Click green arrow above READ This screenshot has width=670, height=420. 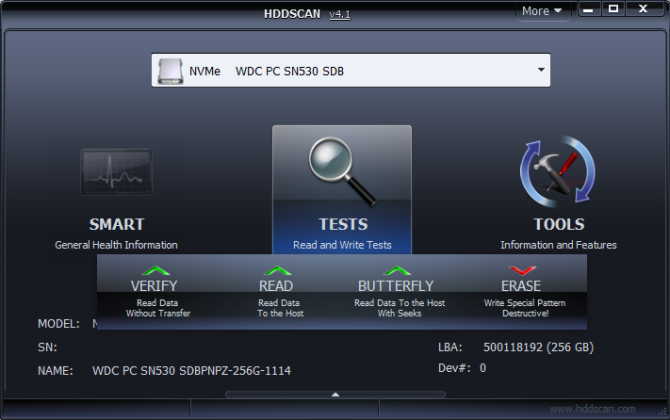tap(277, 270)
